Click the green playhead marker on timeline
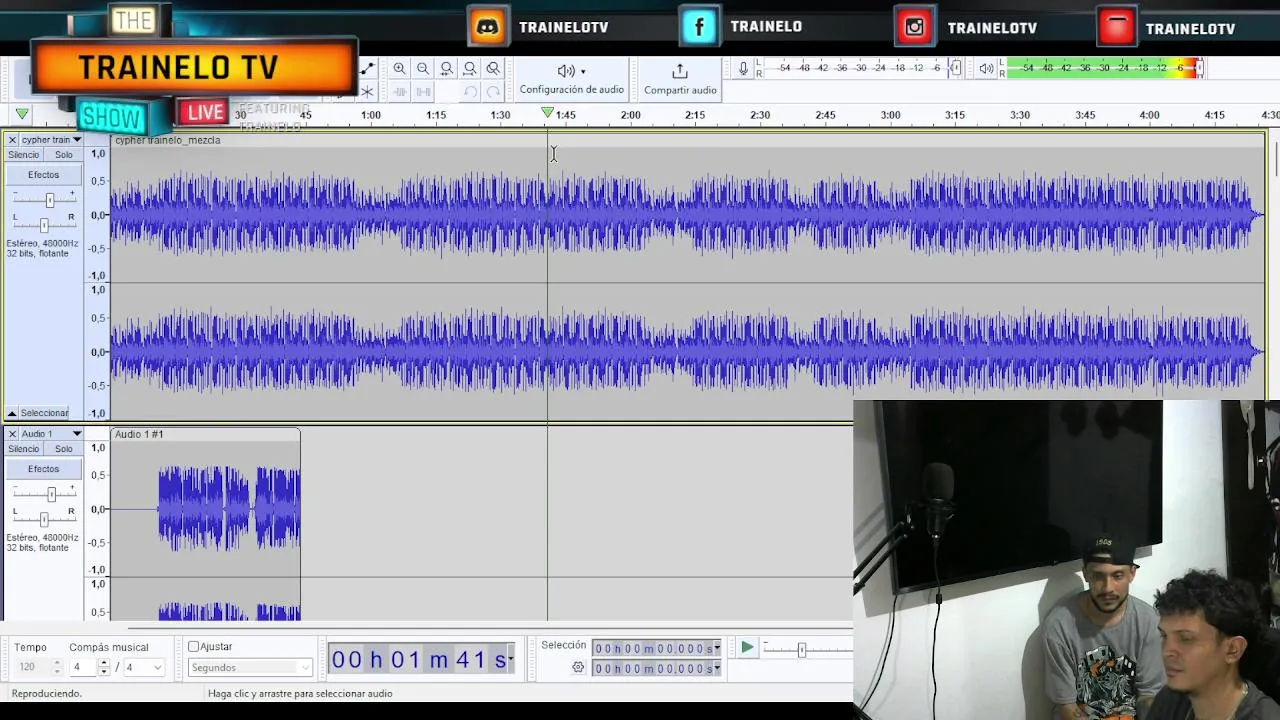 (547, 113)
